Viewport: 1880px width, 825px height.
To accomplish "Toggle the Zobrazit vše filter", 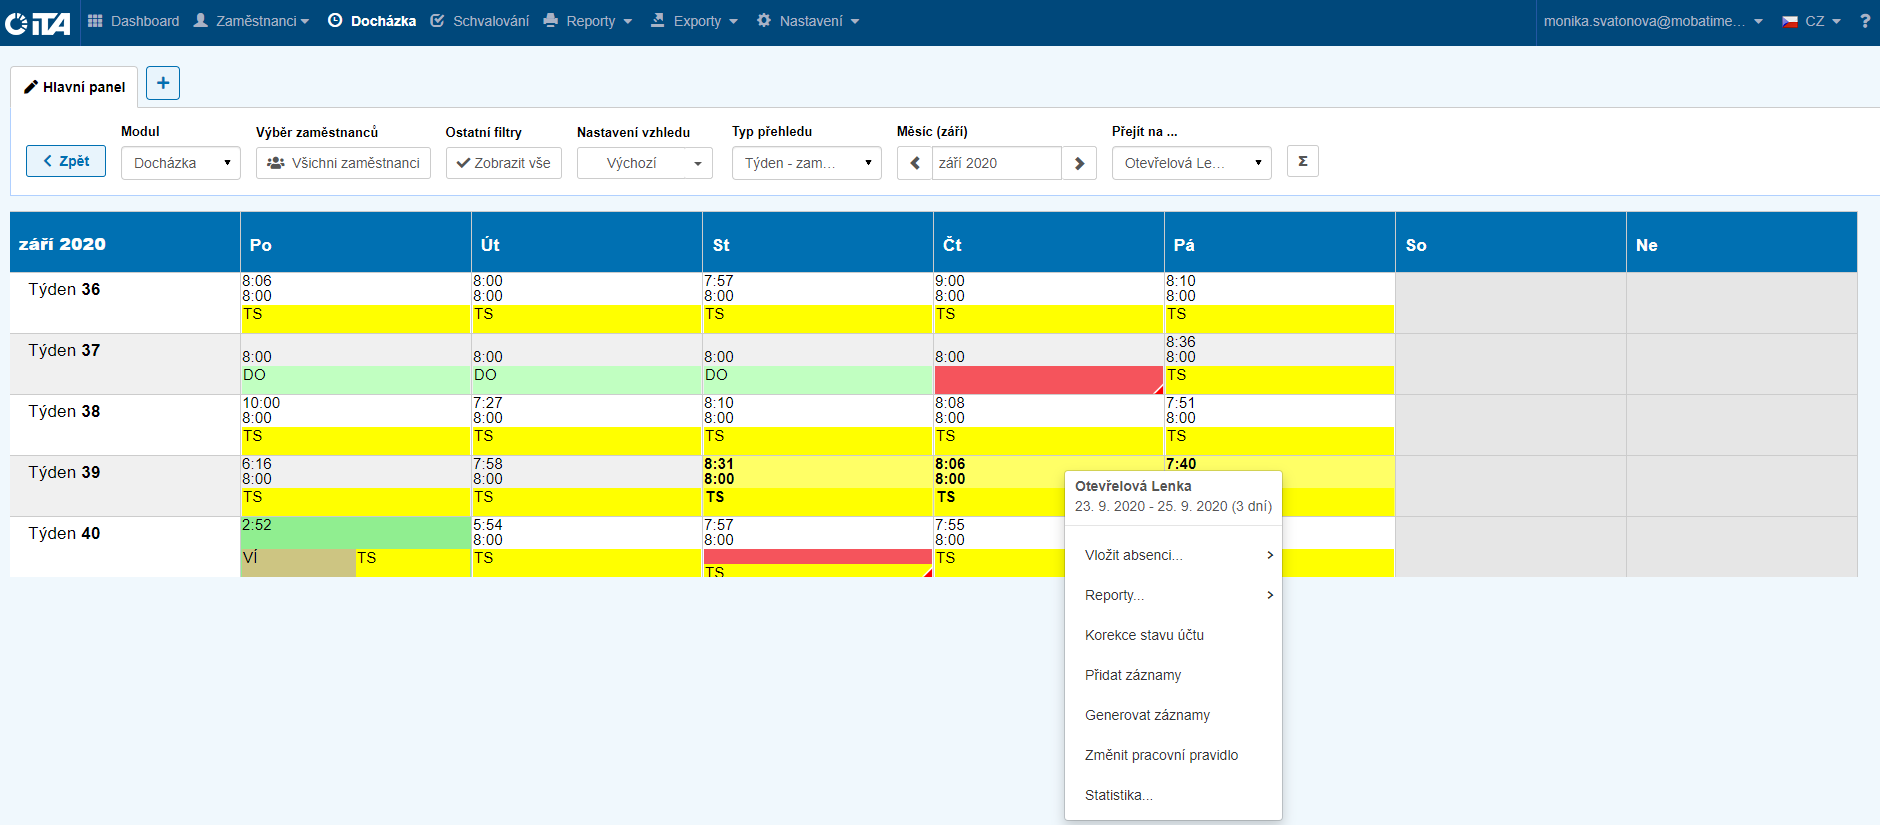I will (504, 163).
